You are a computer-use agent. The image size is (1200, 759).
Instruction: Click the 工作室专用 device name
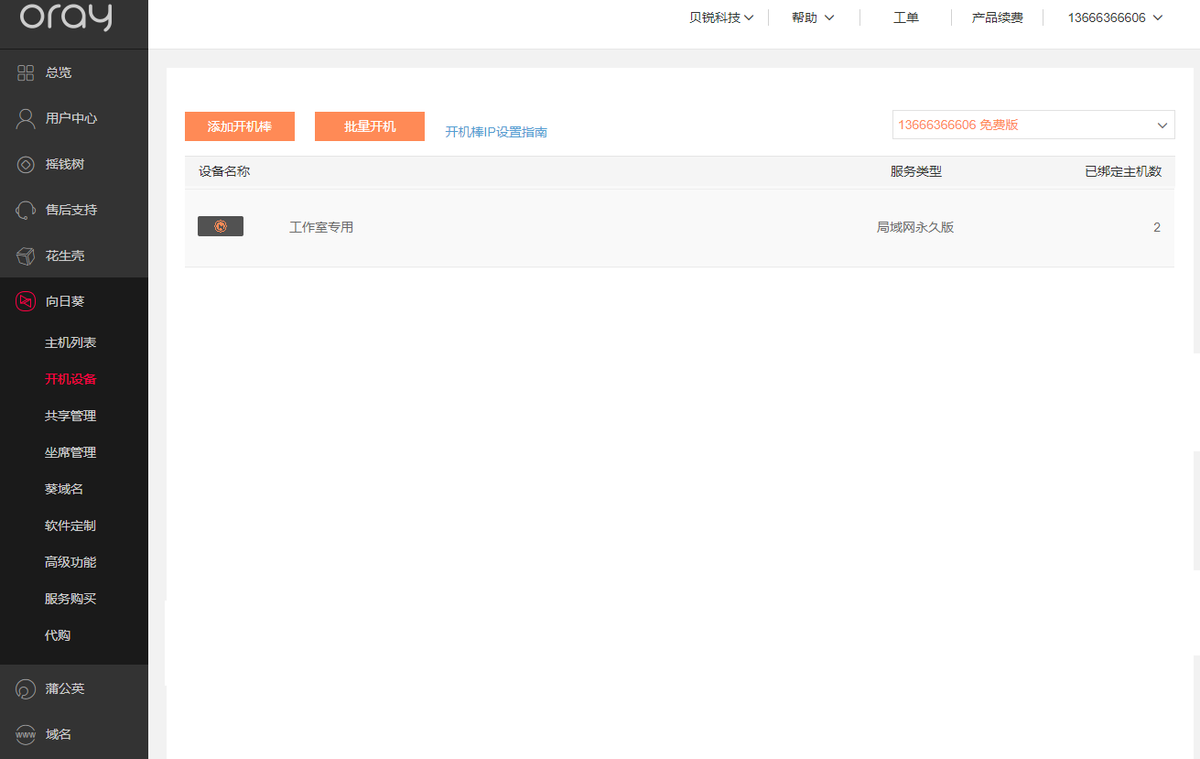pyautogui.click(x=321, y=227)
